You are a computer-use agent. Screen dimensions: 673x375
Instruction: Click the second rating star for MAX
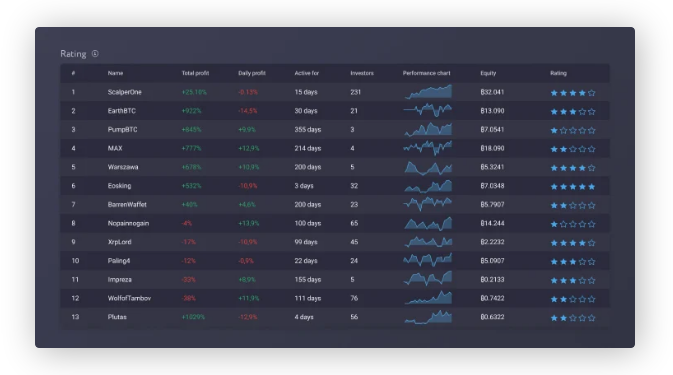[x=563, y=149]
